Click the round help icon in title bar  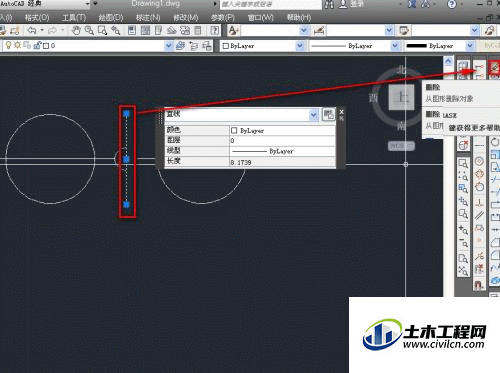click(451, 4)
